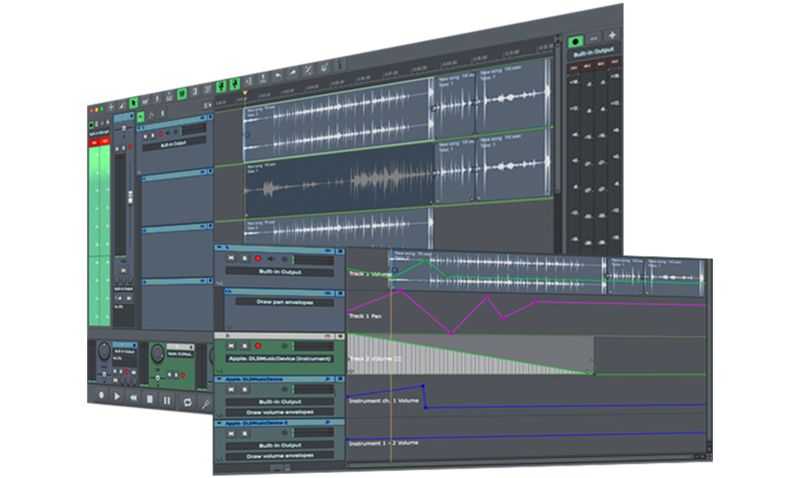The height and width of the screenshot is (478, 800).
Task: Click the speaker icon in Apple DLSMusicDevice header
Action: [327, 379]
